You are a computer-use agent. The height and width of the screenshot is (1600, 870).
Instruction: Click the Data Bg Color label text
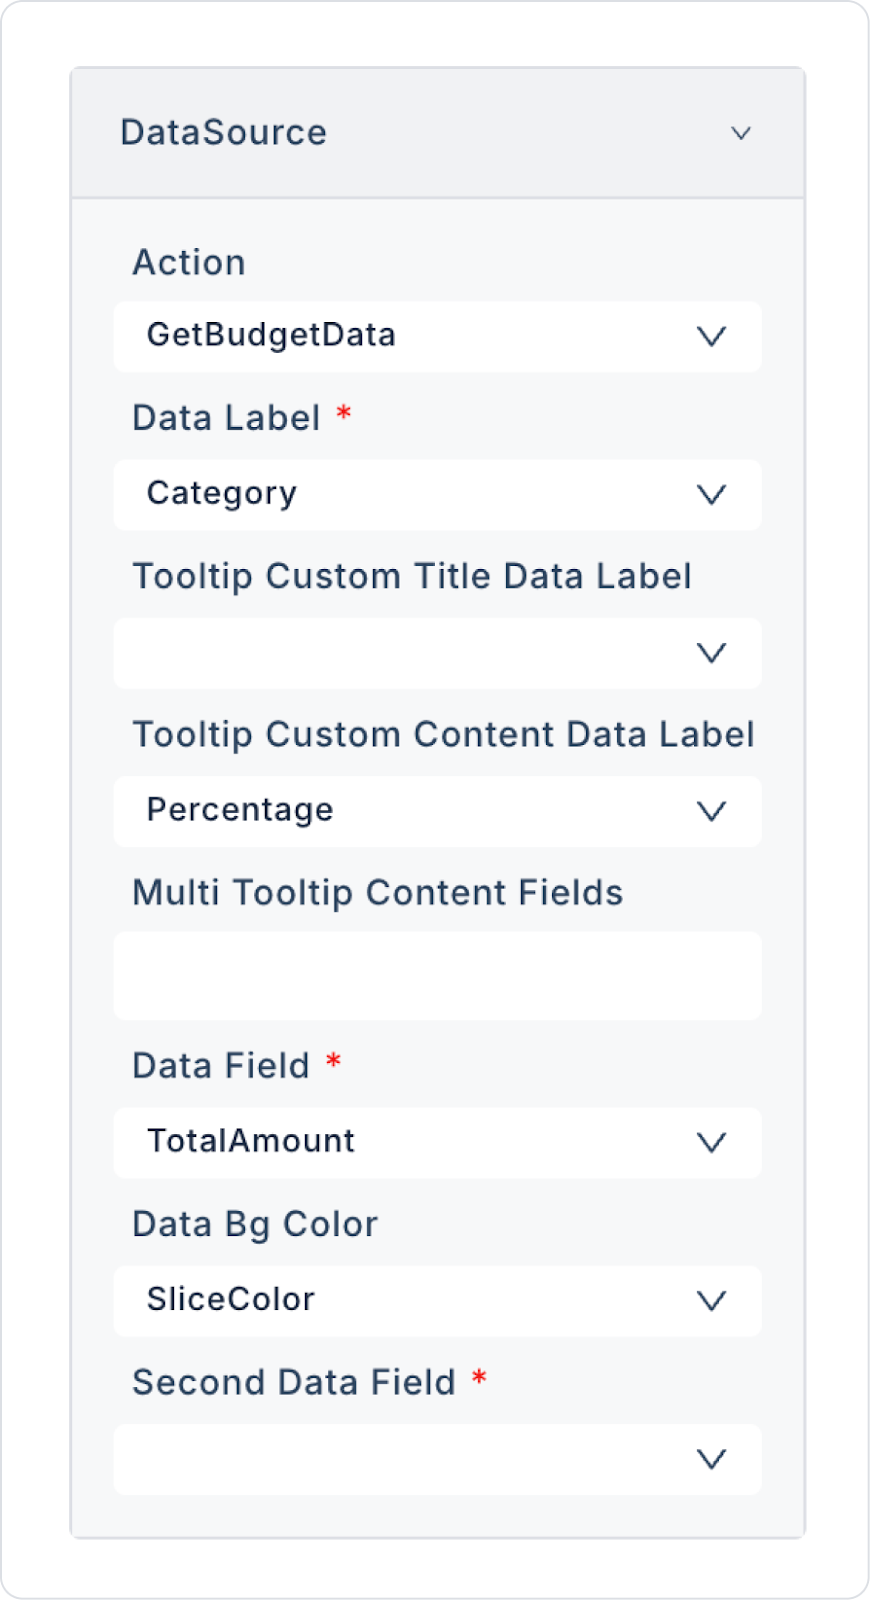[255, 1224]
